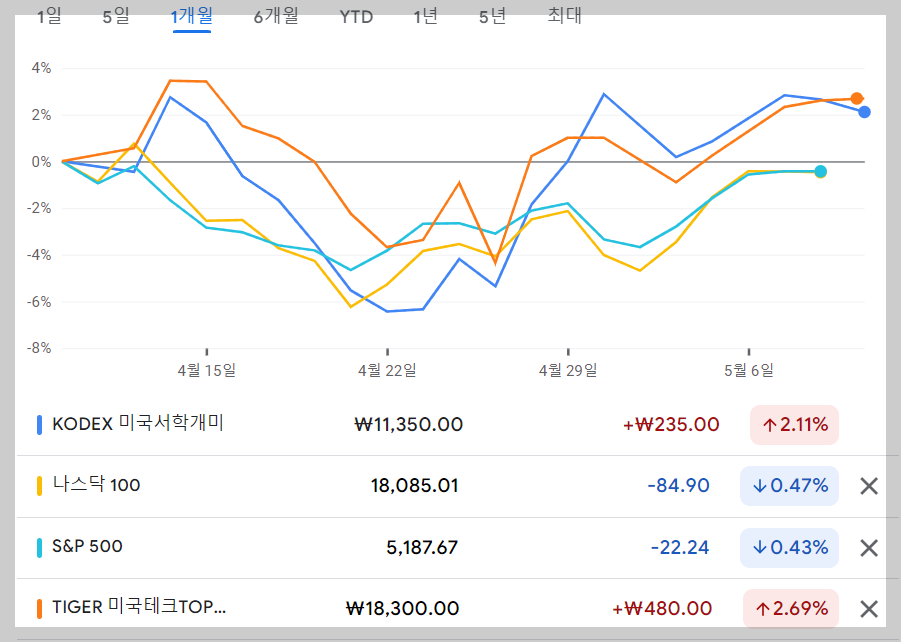Click the orange line endpoint dot
901x642 pixels.
pos(857,98)
